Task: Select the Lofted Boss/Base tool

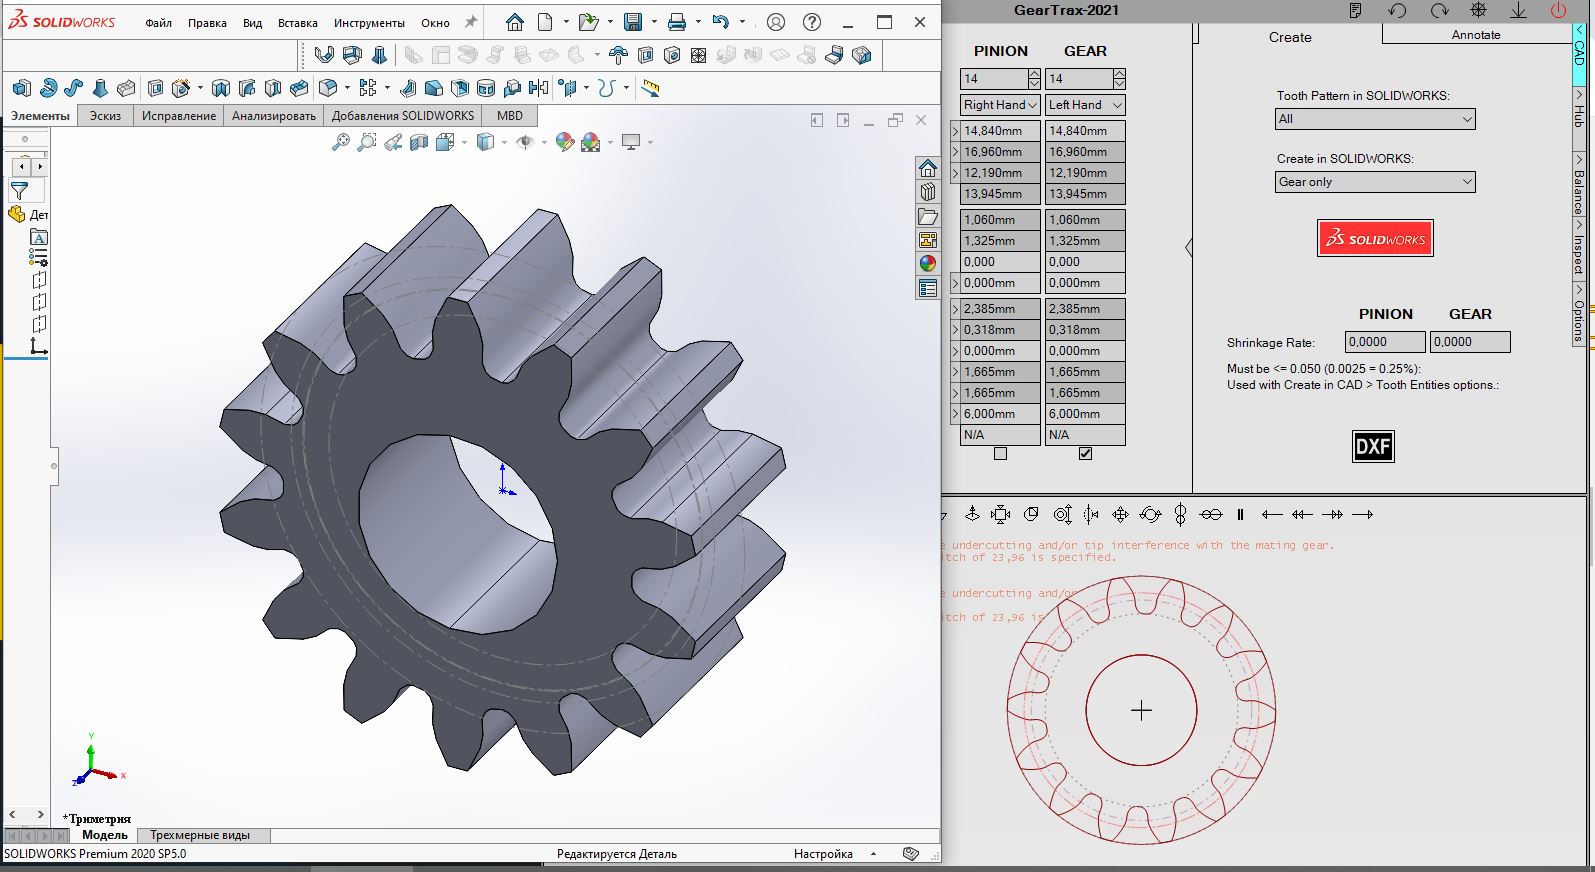Action: pyautogui.click(x=99, y=88)
